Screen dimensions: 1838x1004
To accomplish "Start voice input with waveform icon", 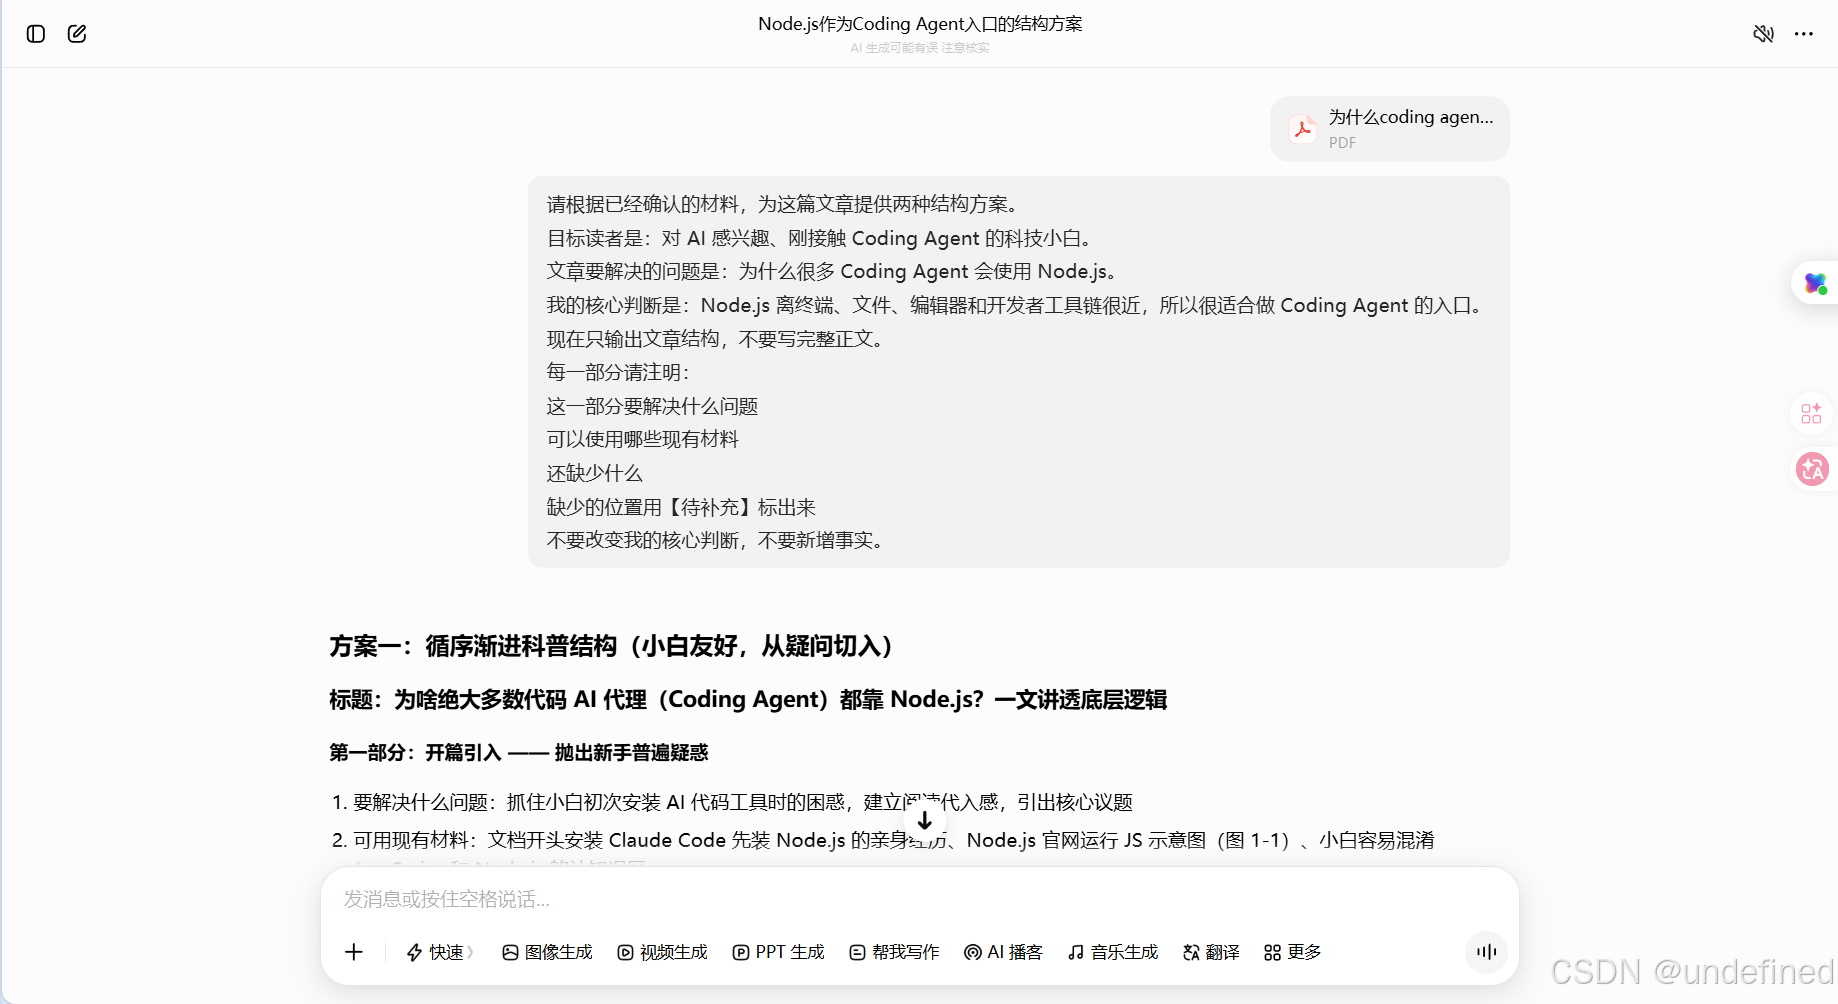I will [x=1487, y=951].
